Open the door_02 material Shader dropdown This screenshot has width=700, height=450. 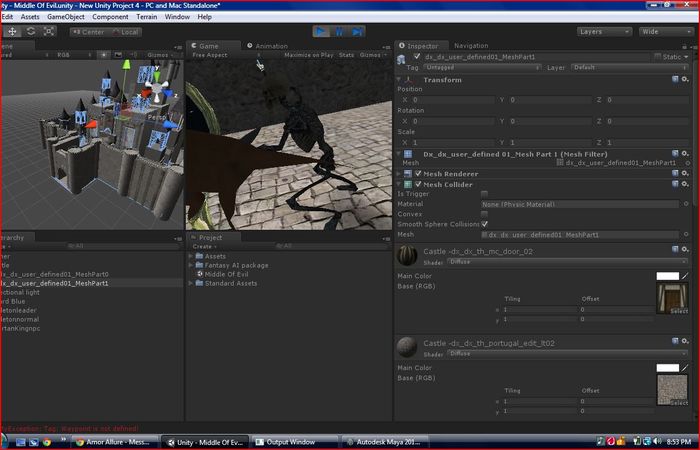point(567,262)
